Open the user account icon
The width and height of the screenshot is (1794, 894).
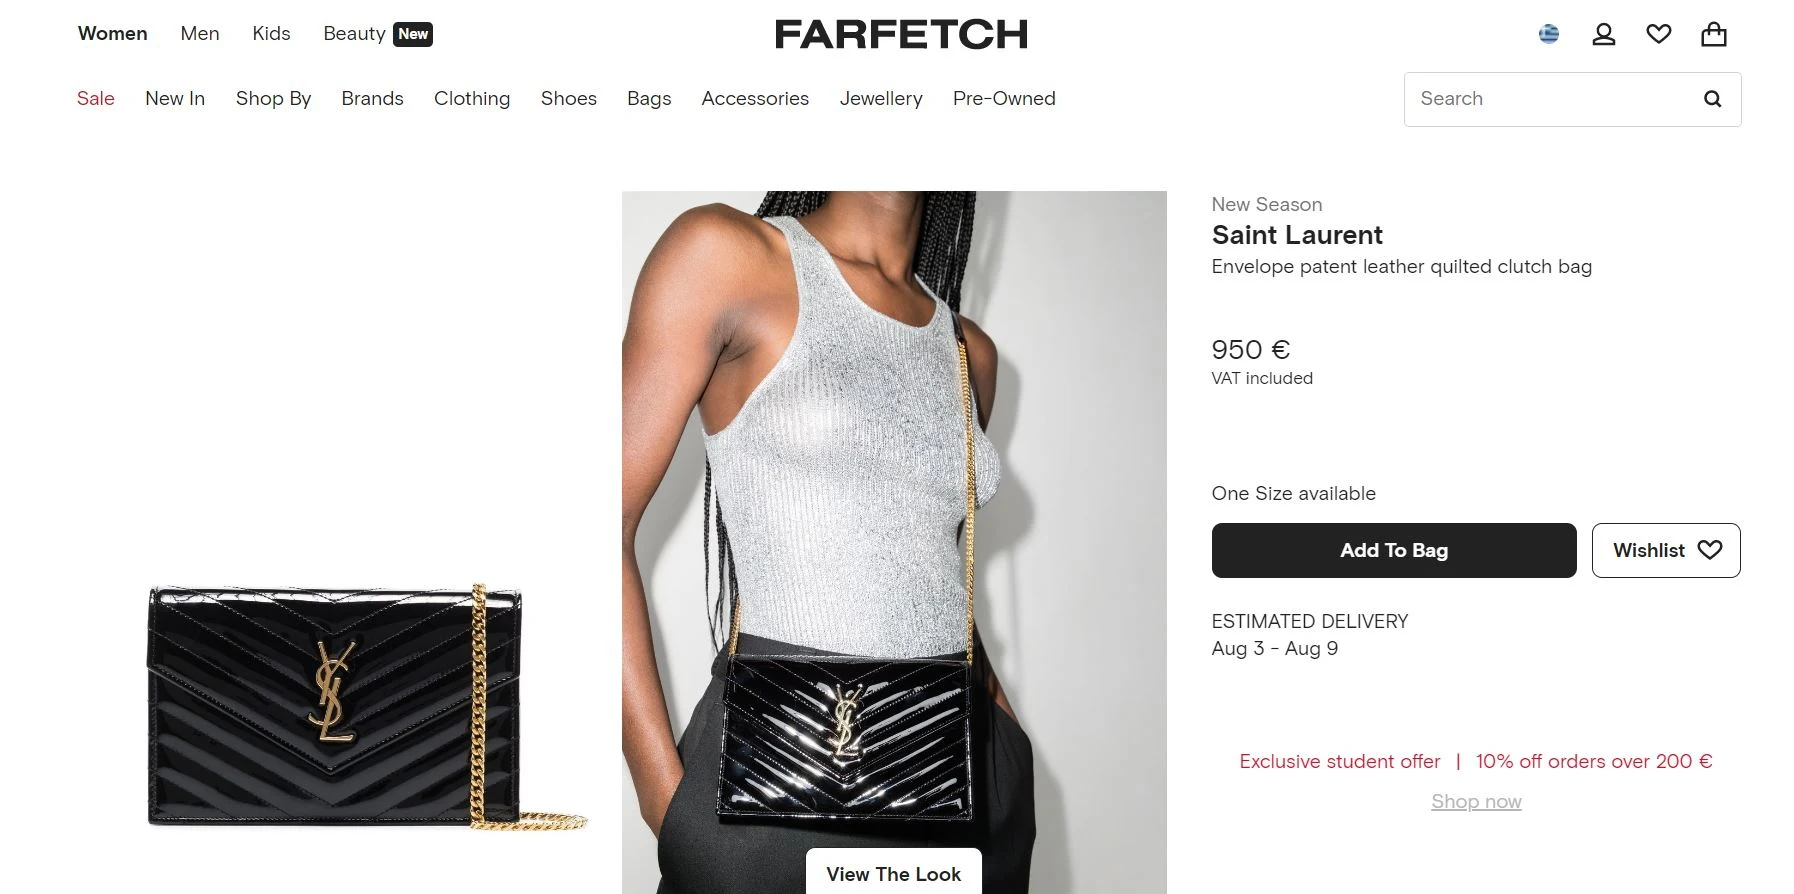pyautogui.click(x=1604, y=34)
